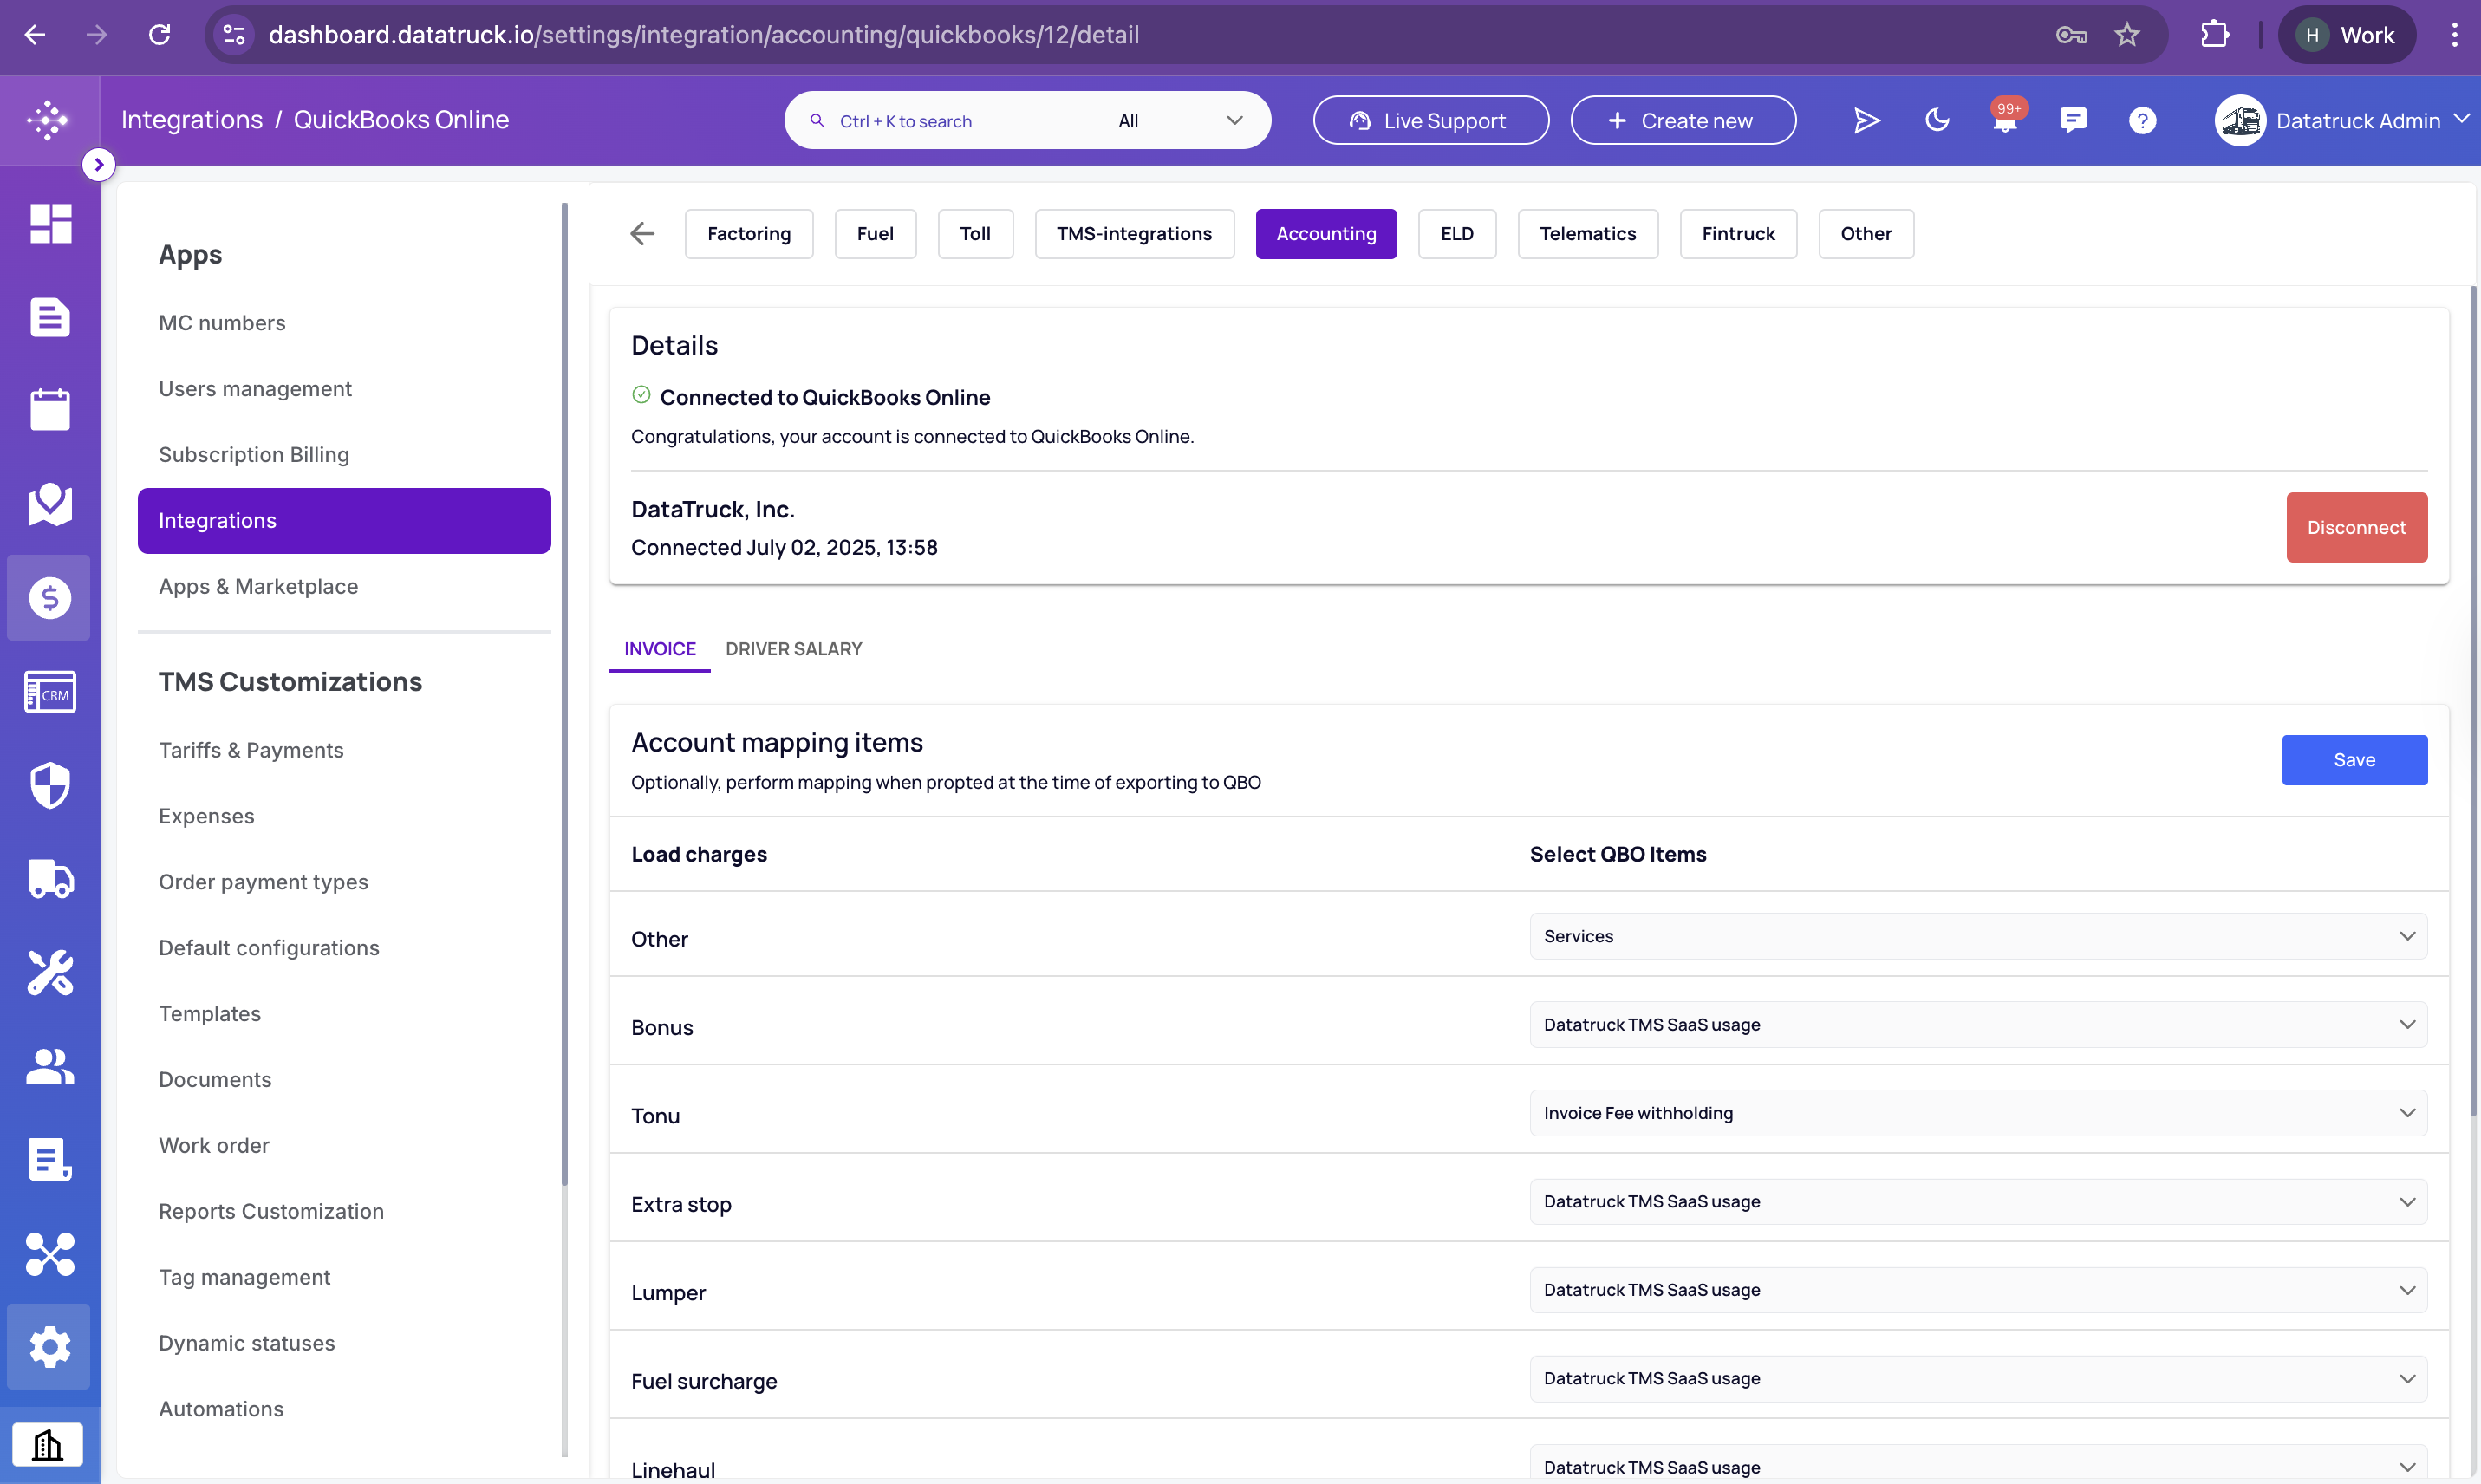Select the INVOICE tab
Viewport: 2481px width, 1484px height.
(x=660, y=649)
